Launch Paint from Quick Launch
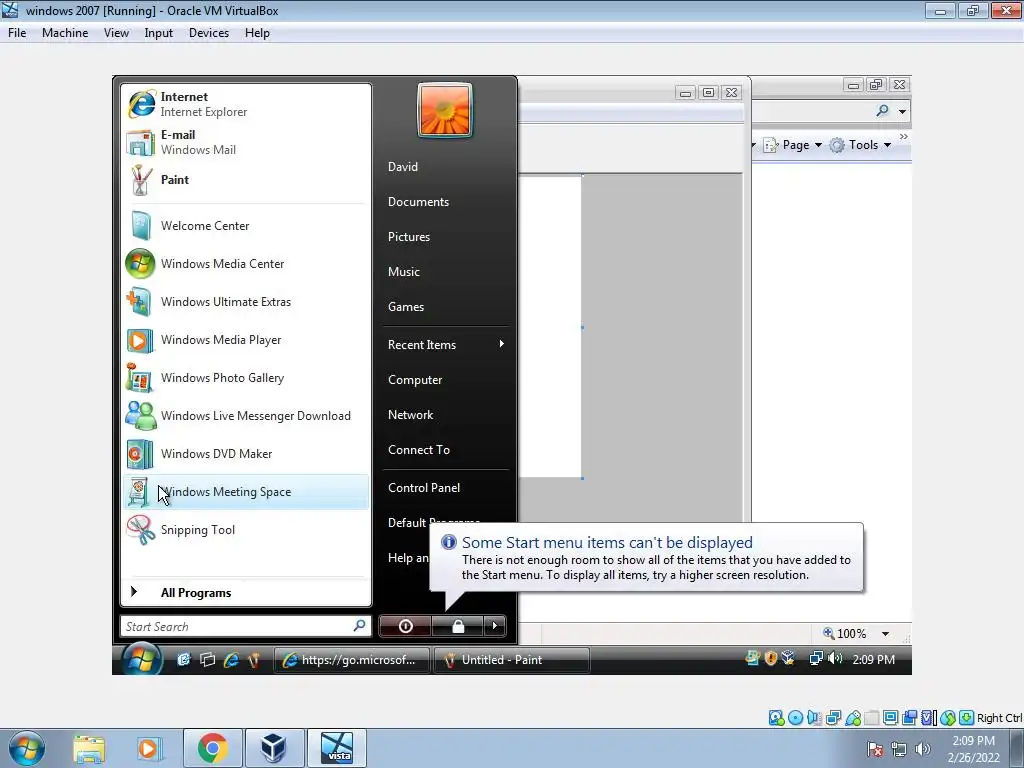The image size is (1024, 768). (253, 660)
